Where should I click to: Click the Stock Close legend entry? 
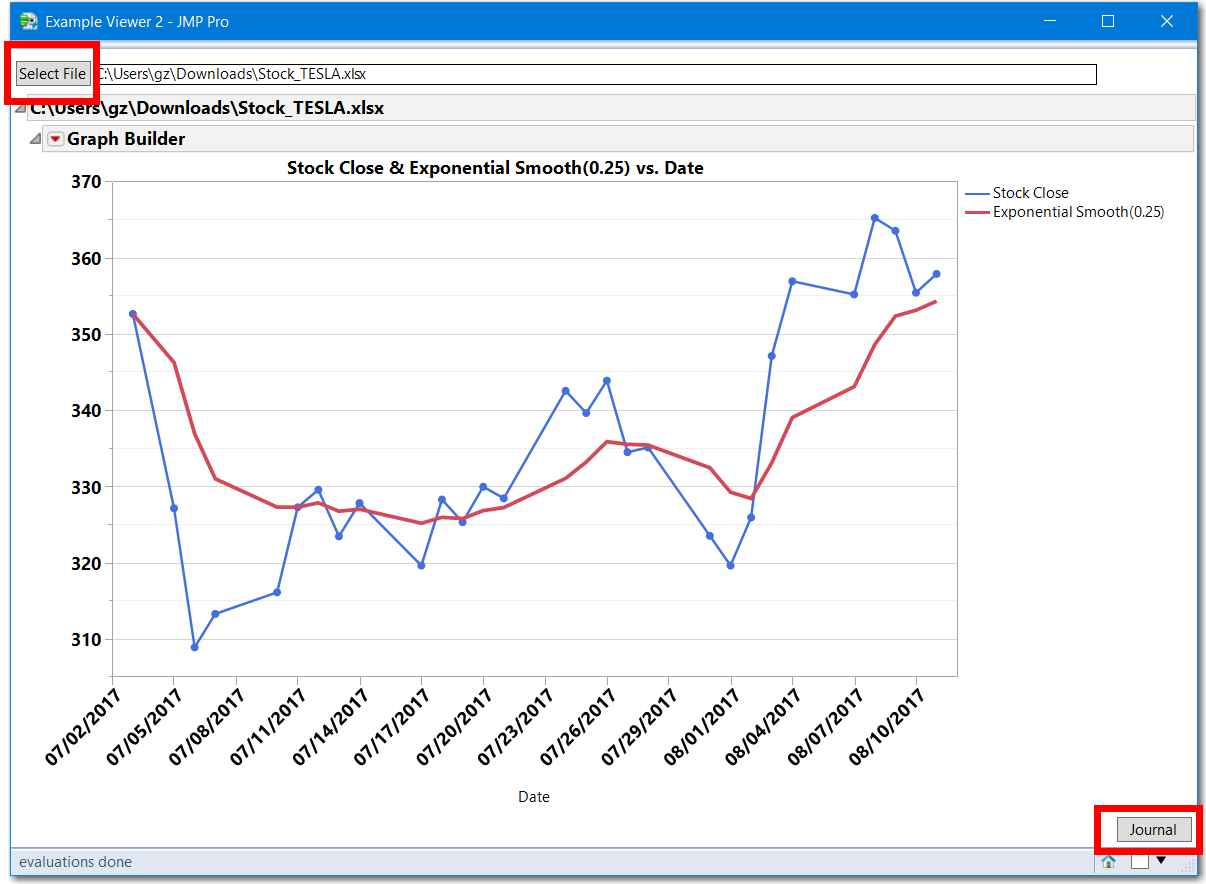click(x=1017, y=193)
